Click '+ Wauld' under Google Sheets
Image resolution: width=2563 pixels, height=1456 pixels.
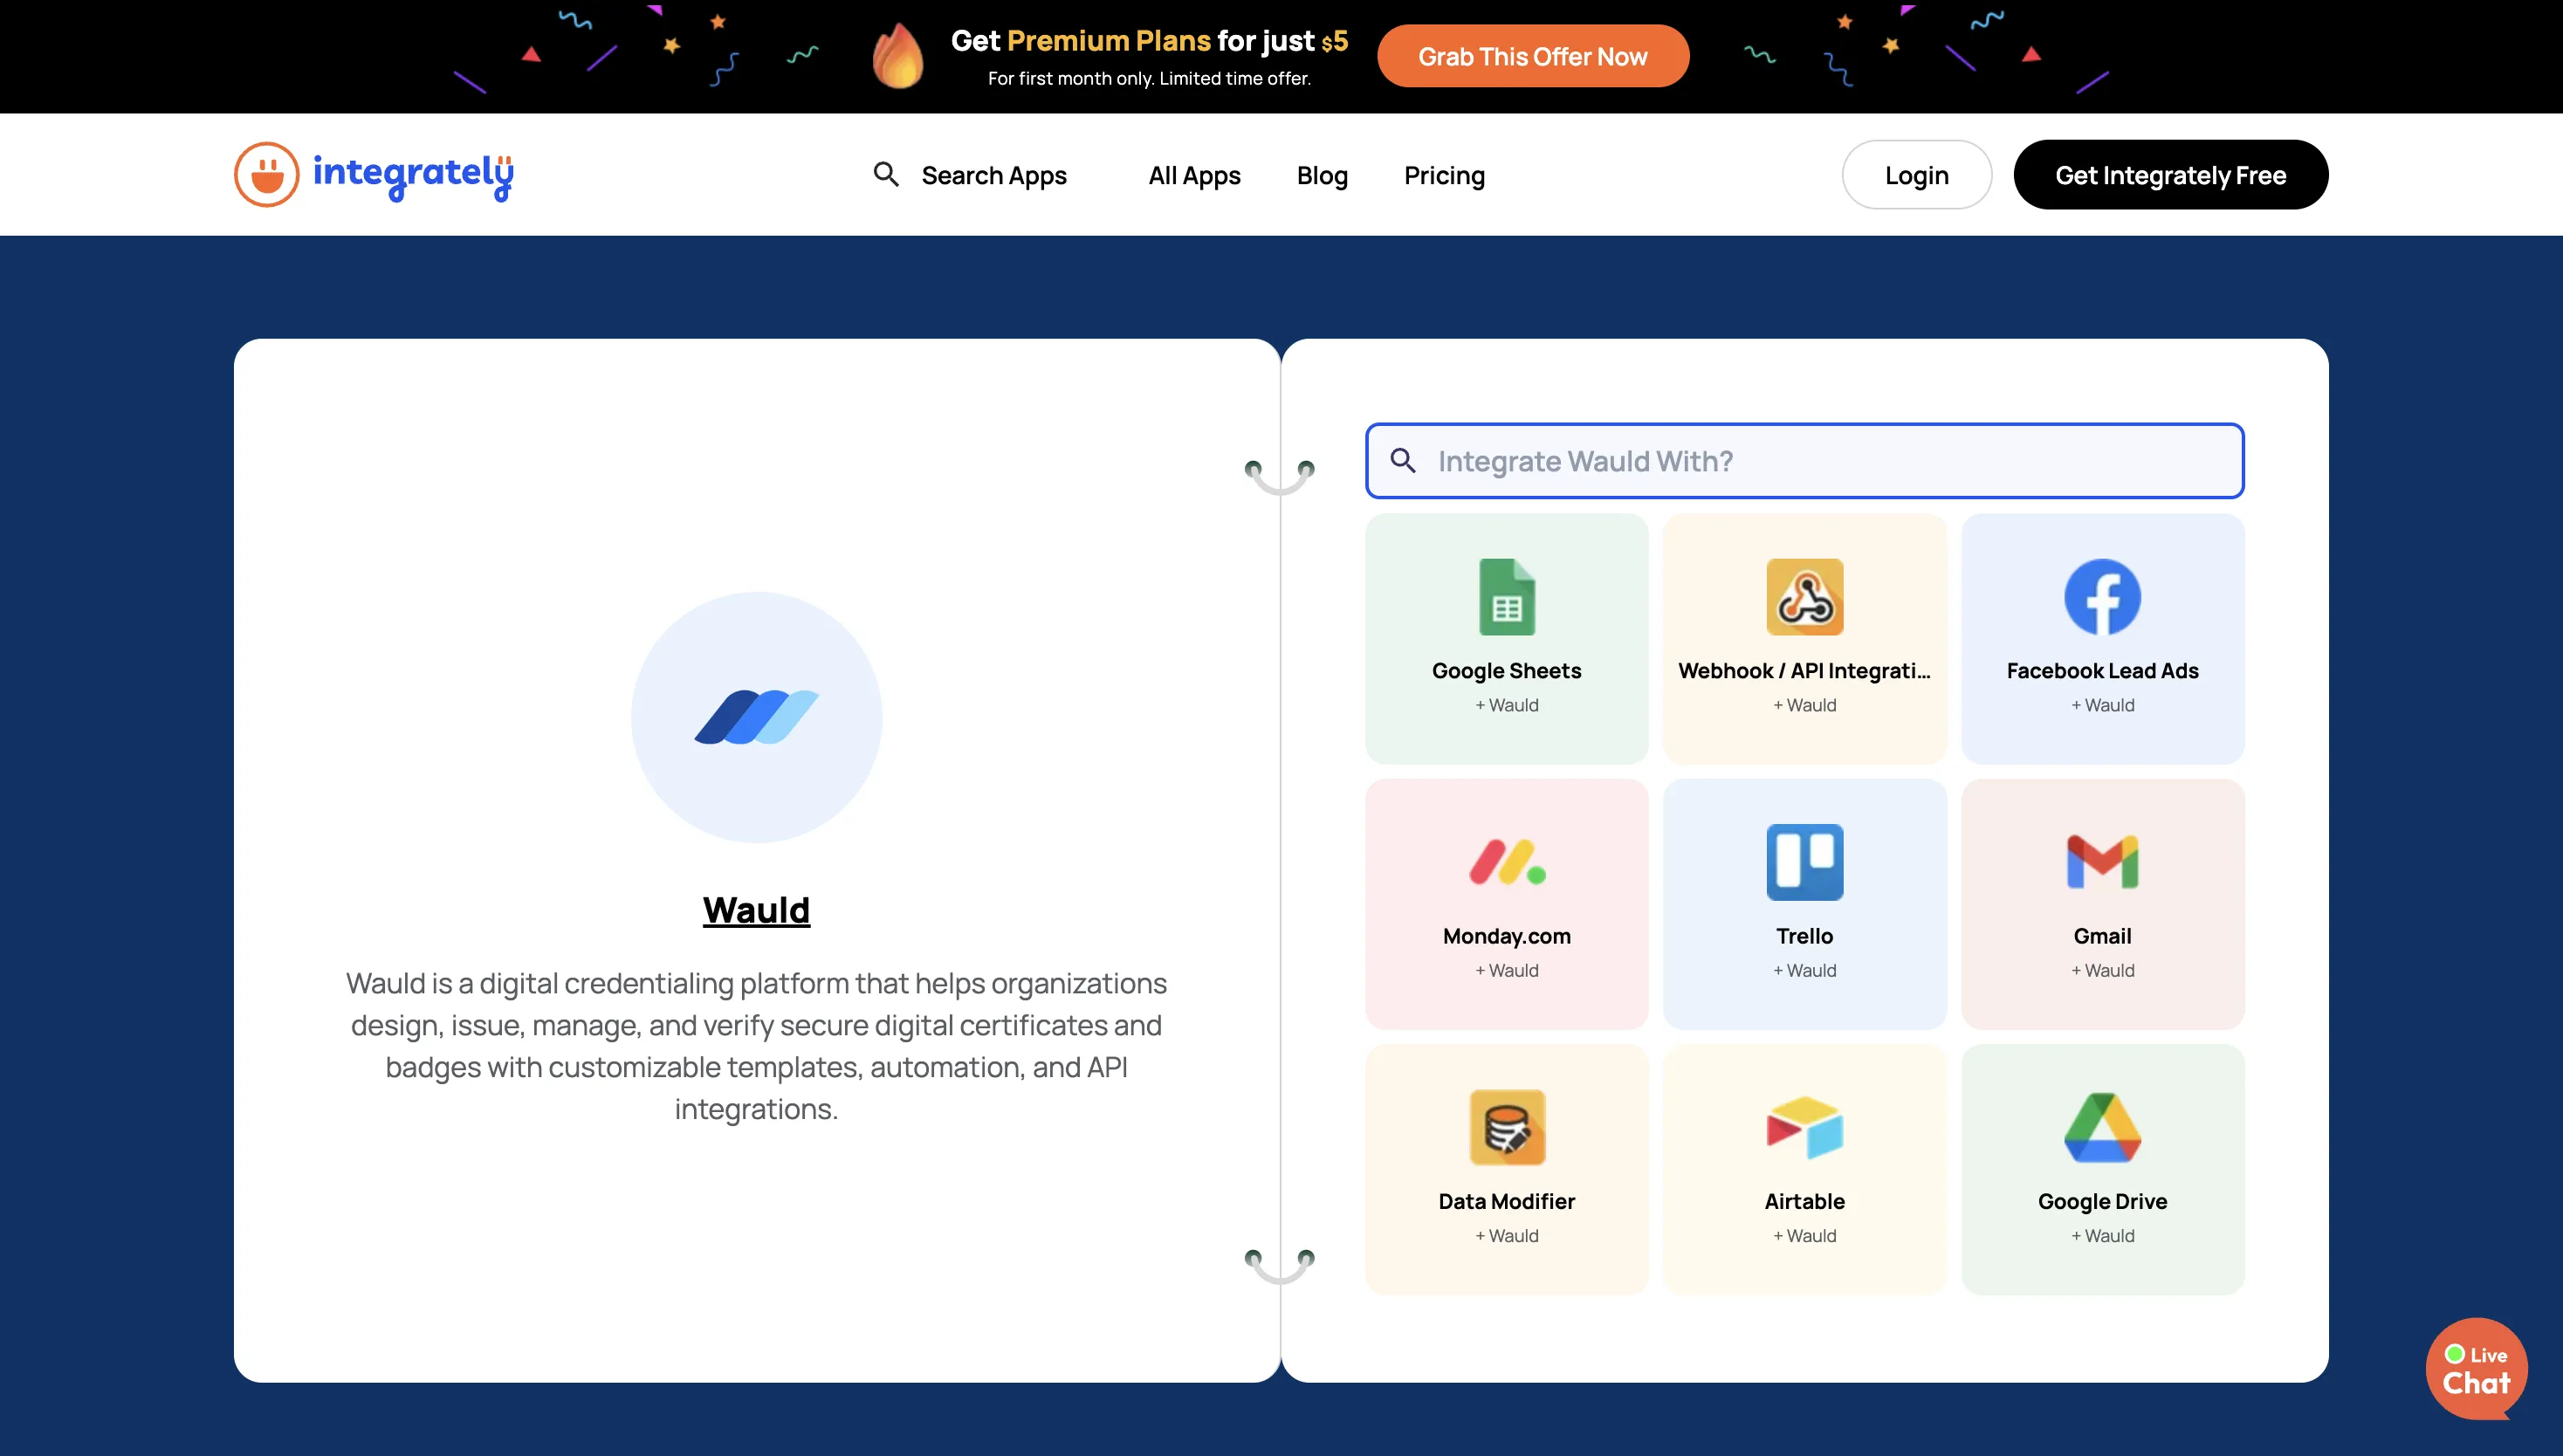[x=1506, y=704]
